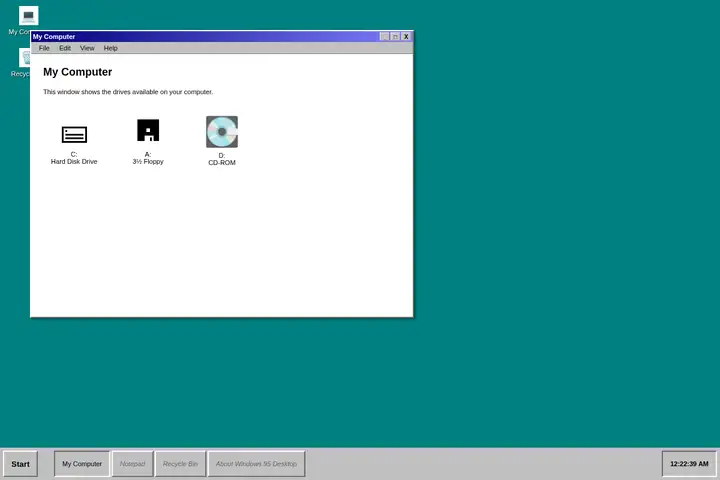The image size is (720, 480).
Task: Click the 'This window shows the drives' description
Action: [128, 92]
